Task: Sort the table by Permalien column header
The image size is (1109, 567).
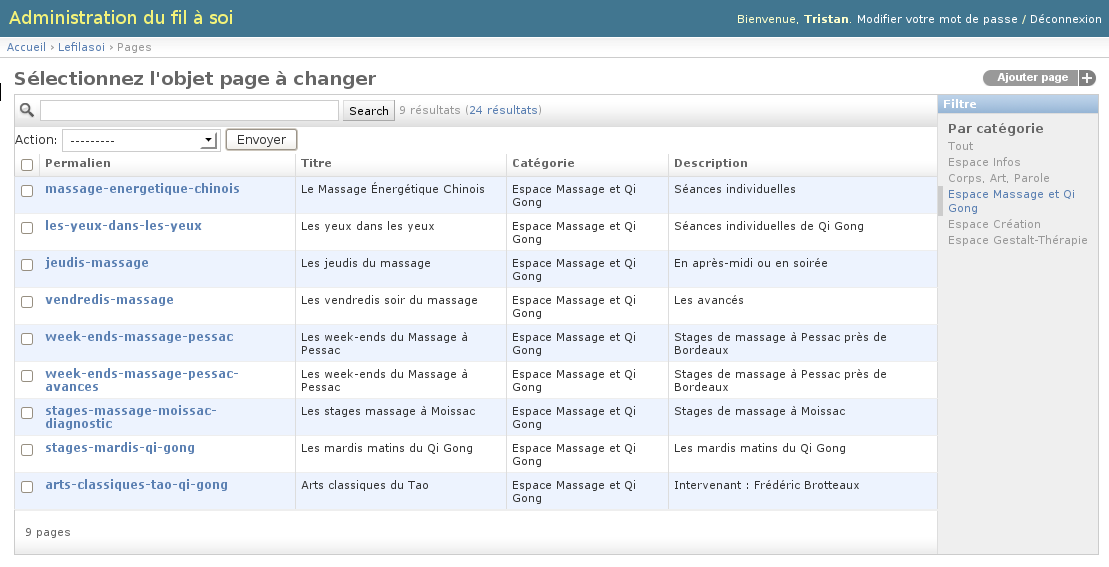Action: click(78, 163)
